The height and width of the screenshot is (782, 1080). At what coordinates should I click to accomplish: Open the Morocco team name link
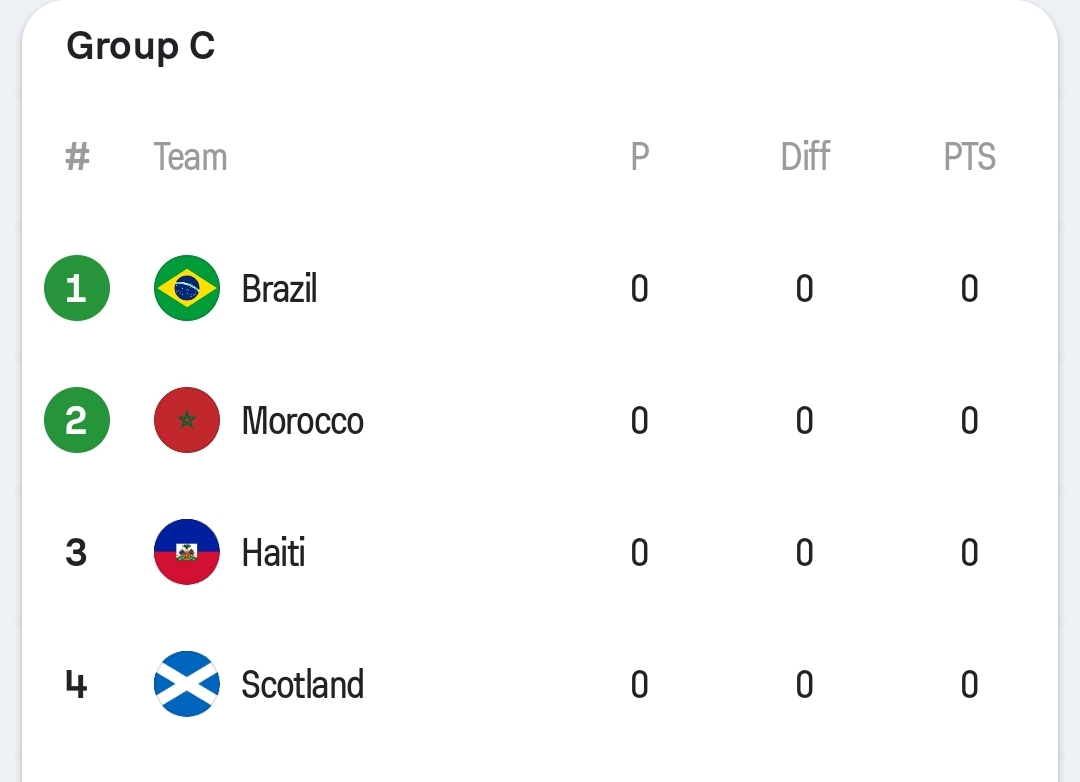302,421
